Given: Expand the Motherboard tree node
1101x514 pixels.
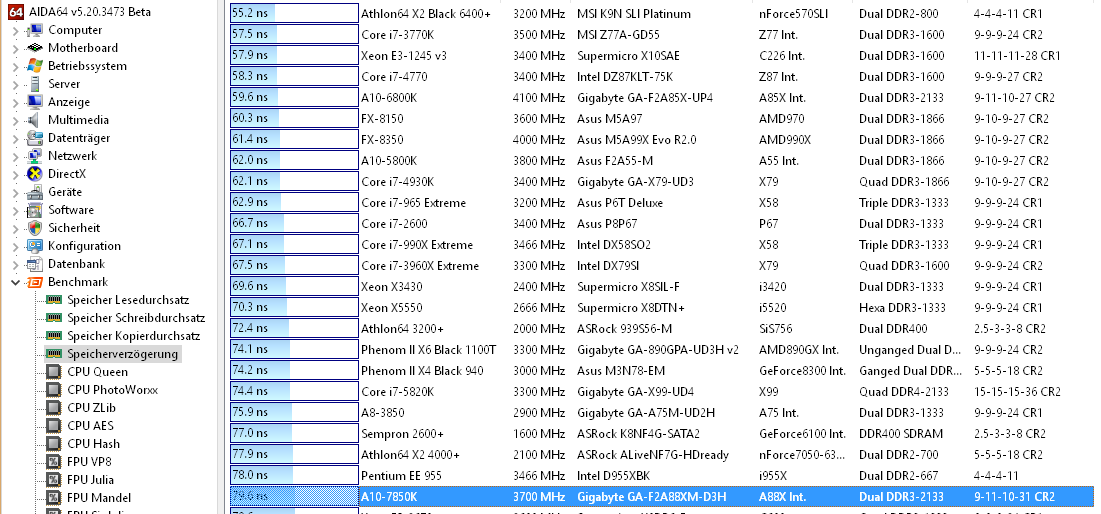Looking at the screenshot, I should click(x=15, y=48).
